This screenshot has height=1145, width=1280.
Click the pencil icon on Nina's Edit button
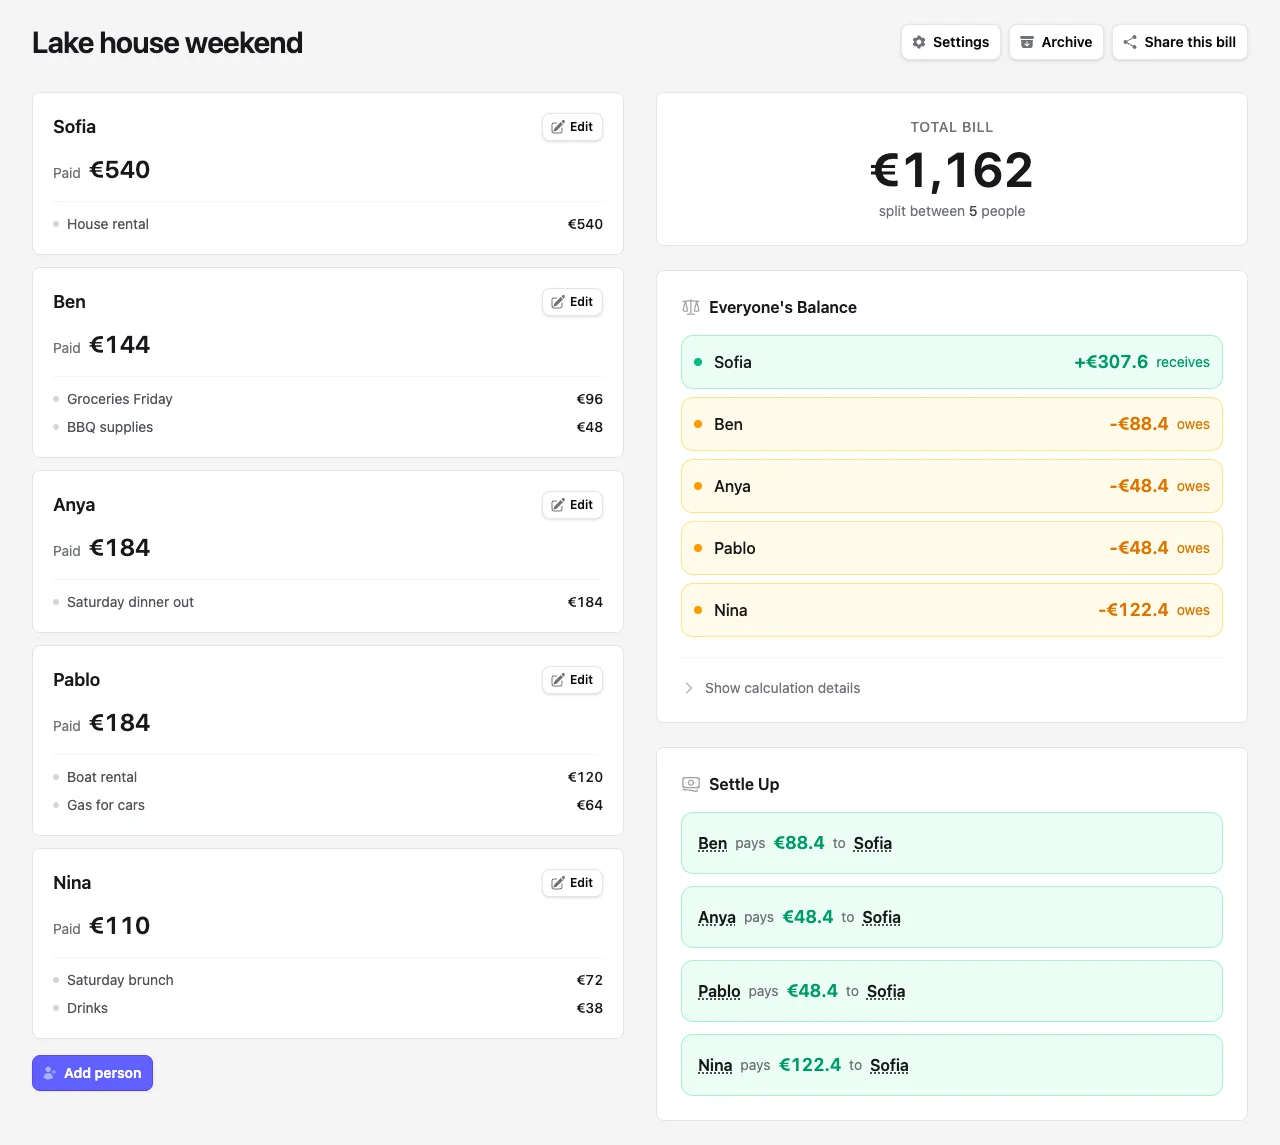(558, 883)
